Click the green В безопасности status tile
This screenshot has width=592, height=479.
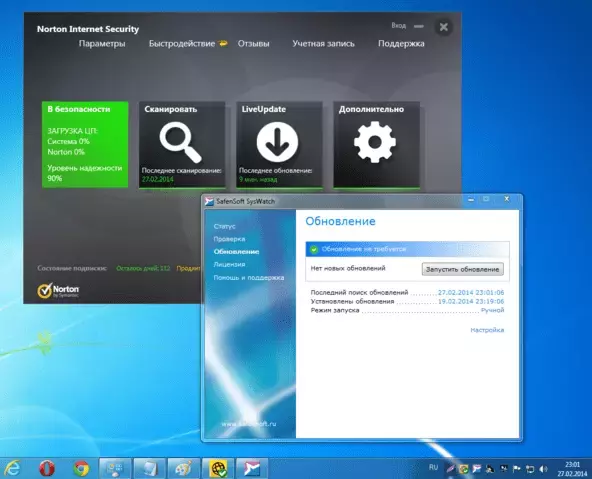click(85, 145)
